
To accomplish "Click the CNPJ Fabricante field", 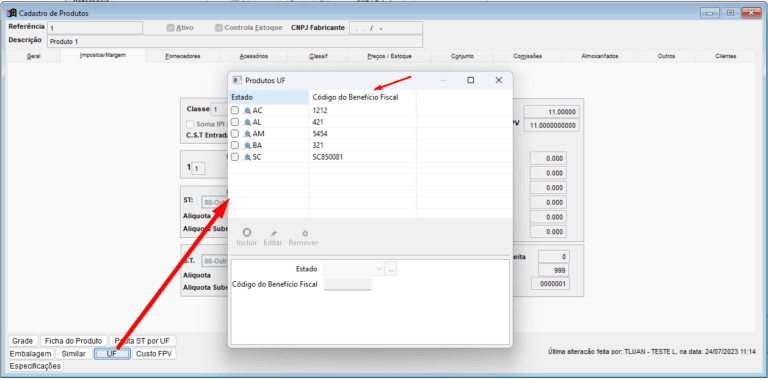I will point(386,28).
